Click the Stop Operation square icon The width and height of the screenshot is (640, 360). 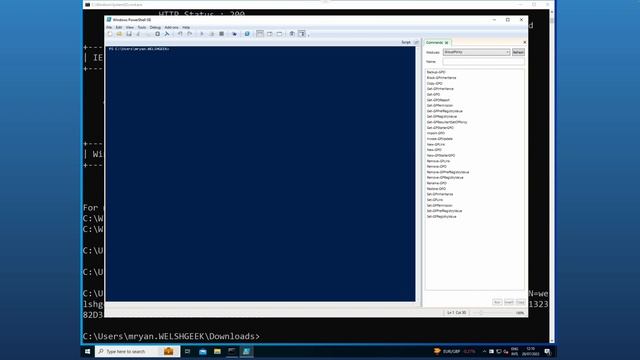[222, 34]
